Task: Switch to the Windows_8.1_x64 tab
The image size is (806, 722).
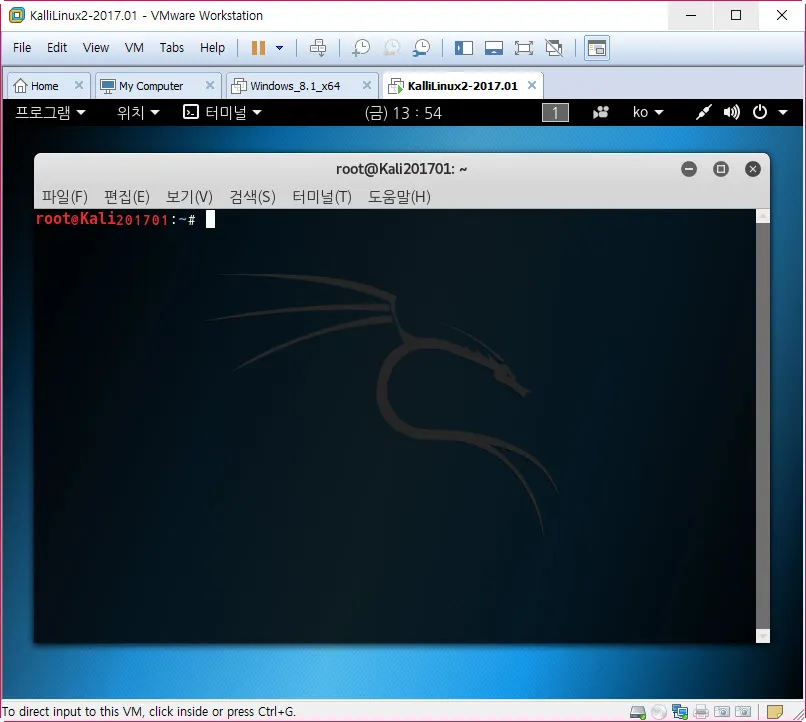Action: point(294,86)
